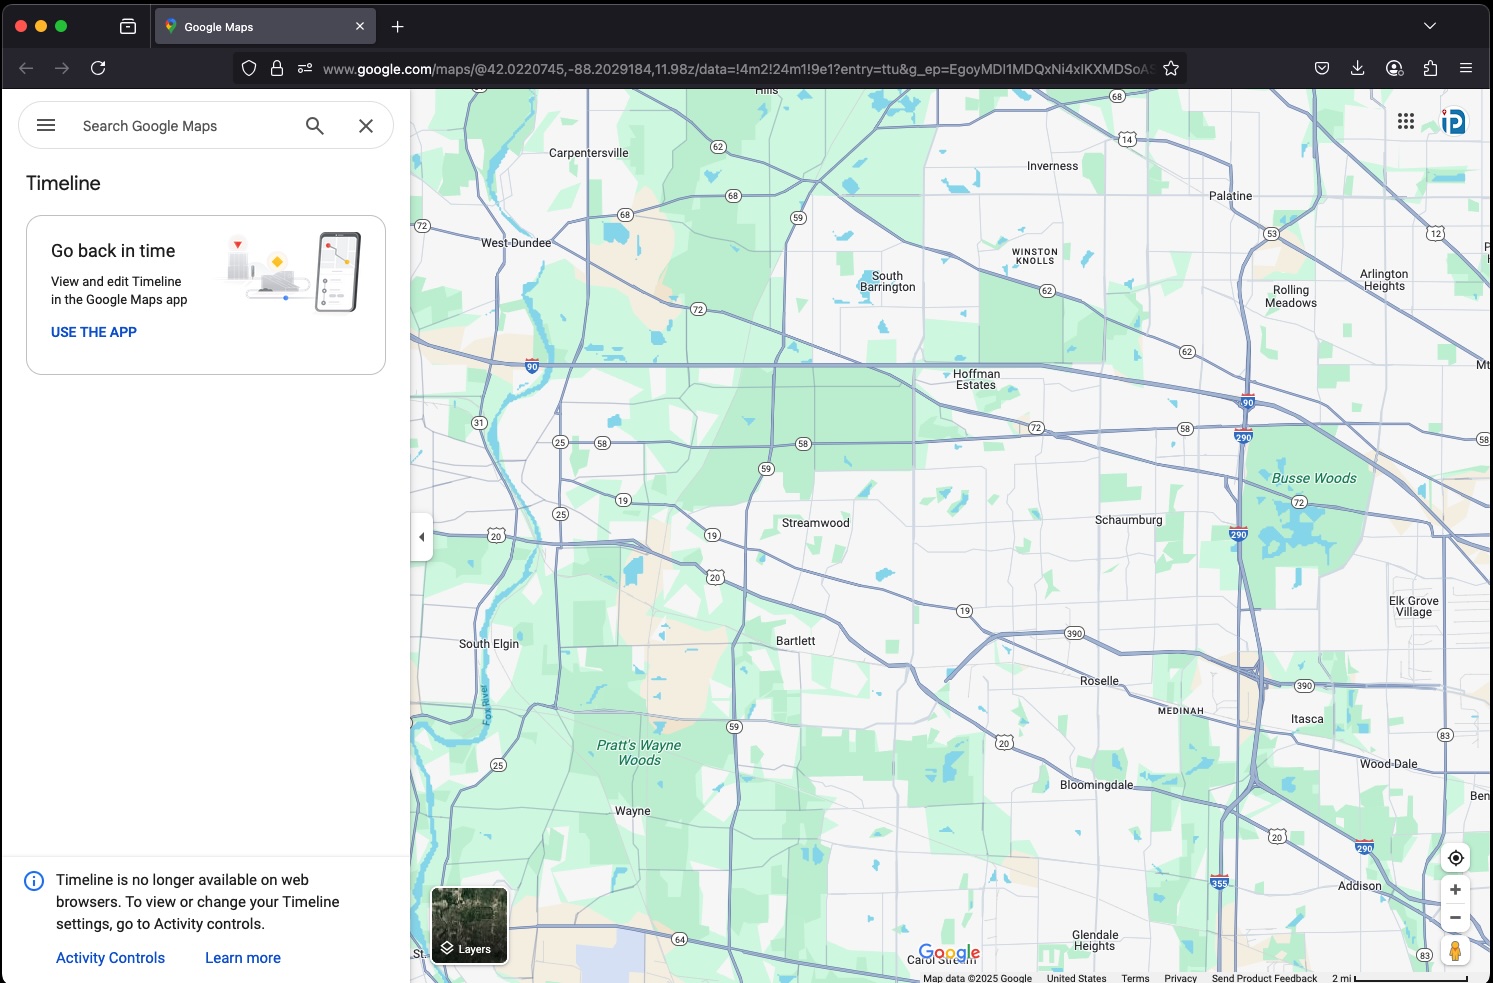1493x983 pixels.
Task: Click the Go back in time heading
Action: pos(113,251)
